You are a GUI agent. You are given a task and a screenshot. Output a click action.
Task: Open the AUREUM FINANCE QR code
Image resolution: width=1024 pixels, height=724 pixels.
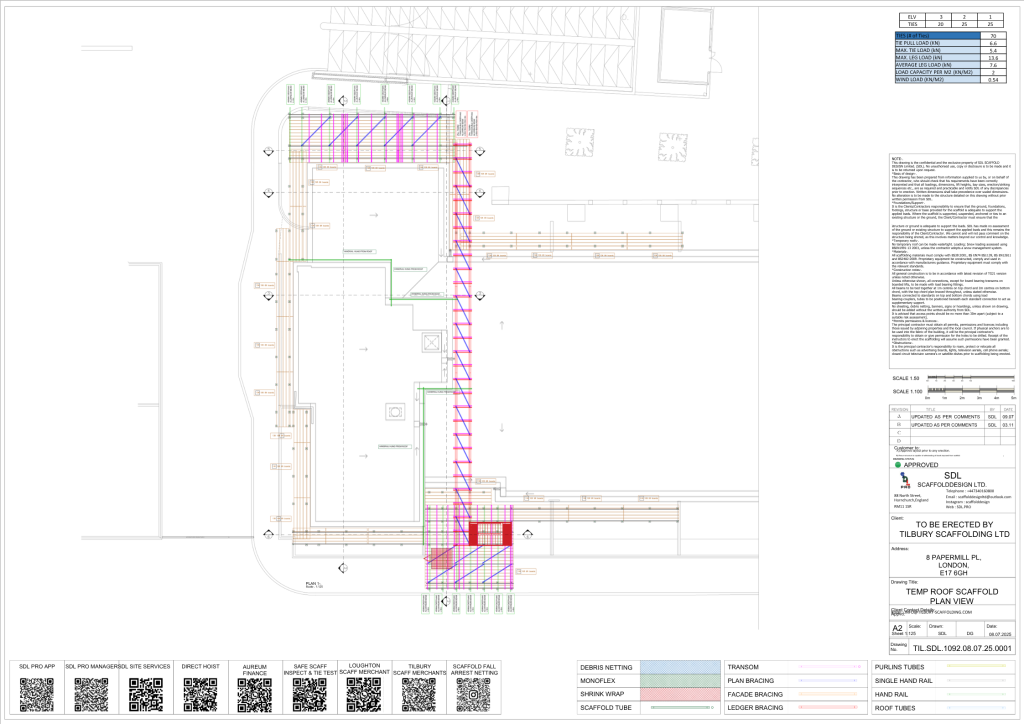255,695
